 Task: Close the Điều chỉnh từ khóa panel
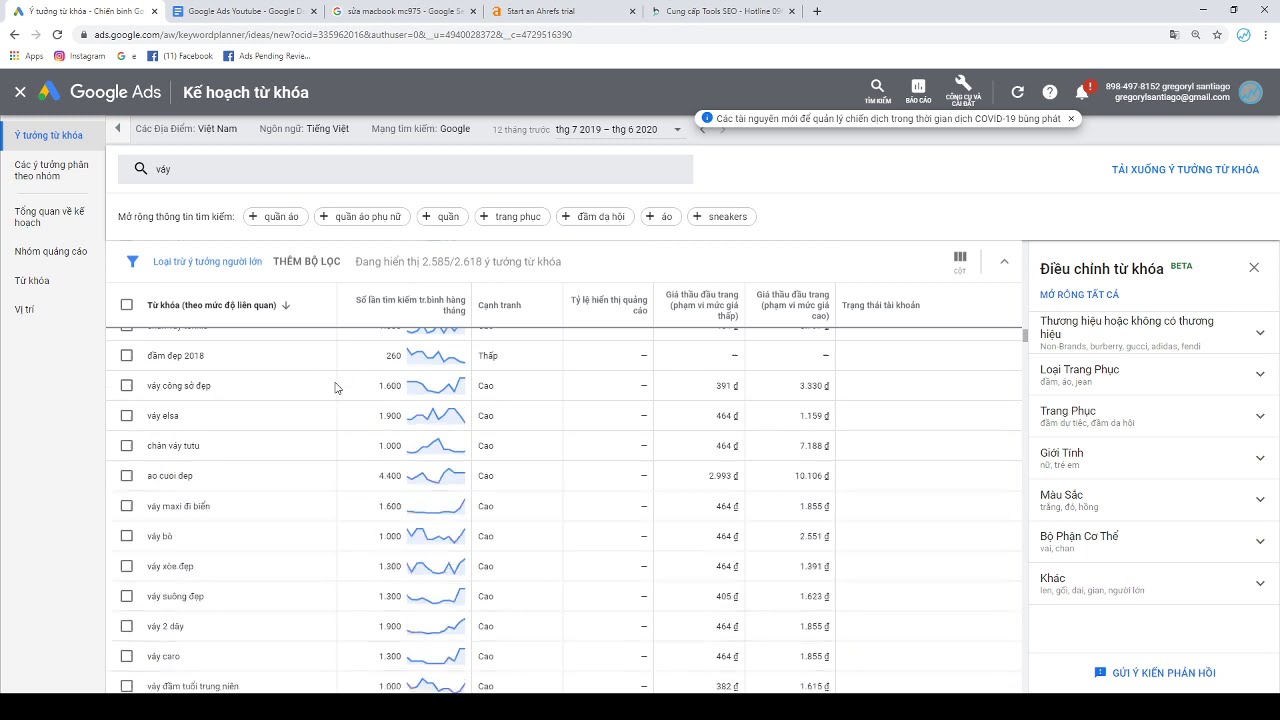(x=1254, y=267)
